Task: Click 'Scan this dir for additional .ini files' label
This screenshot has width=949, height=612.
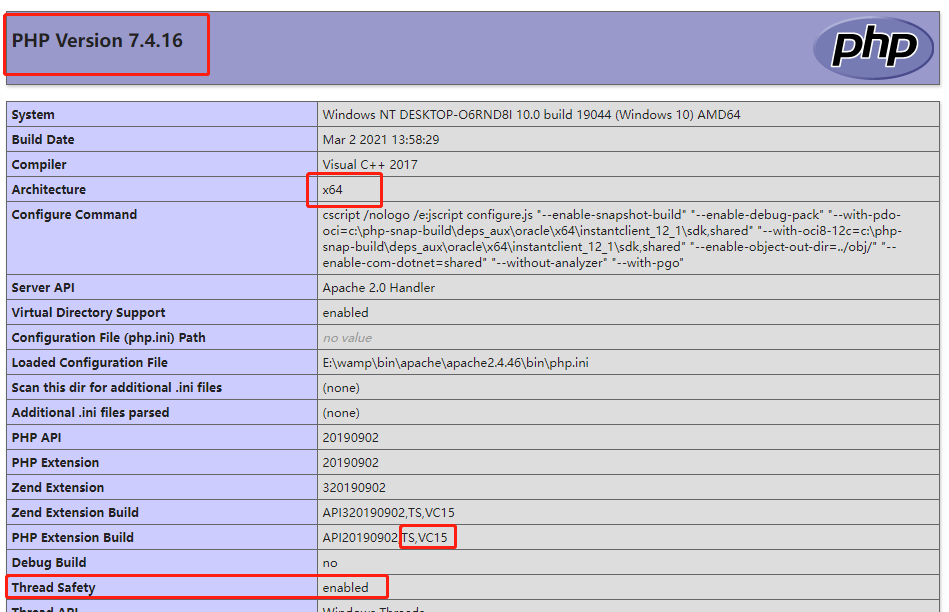Action: click(116, 387)
